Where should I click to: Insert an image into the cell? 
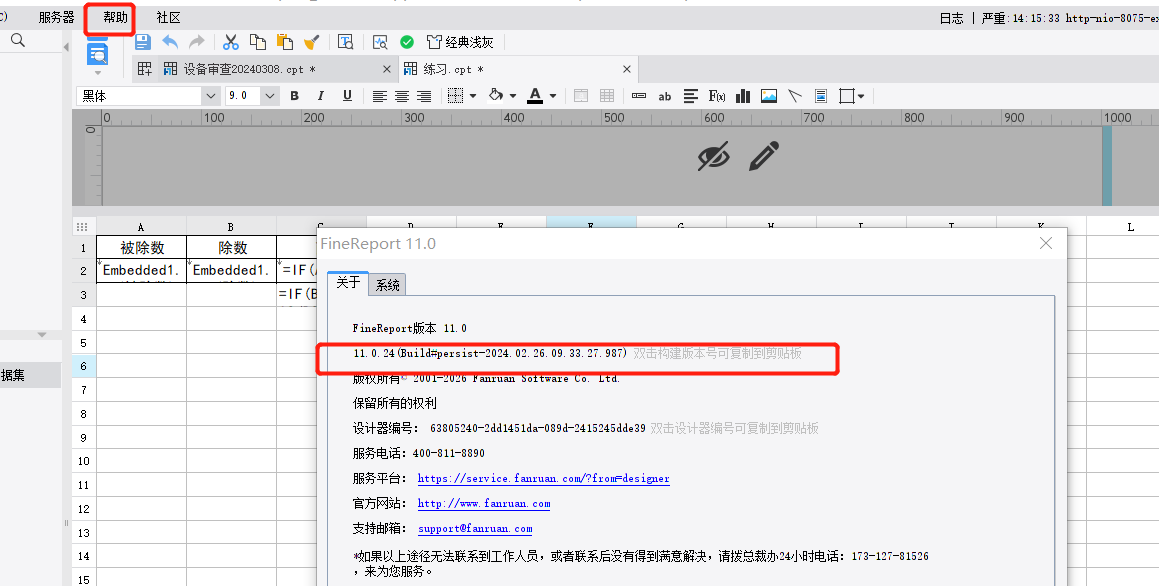coord(769,96)
